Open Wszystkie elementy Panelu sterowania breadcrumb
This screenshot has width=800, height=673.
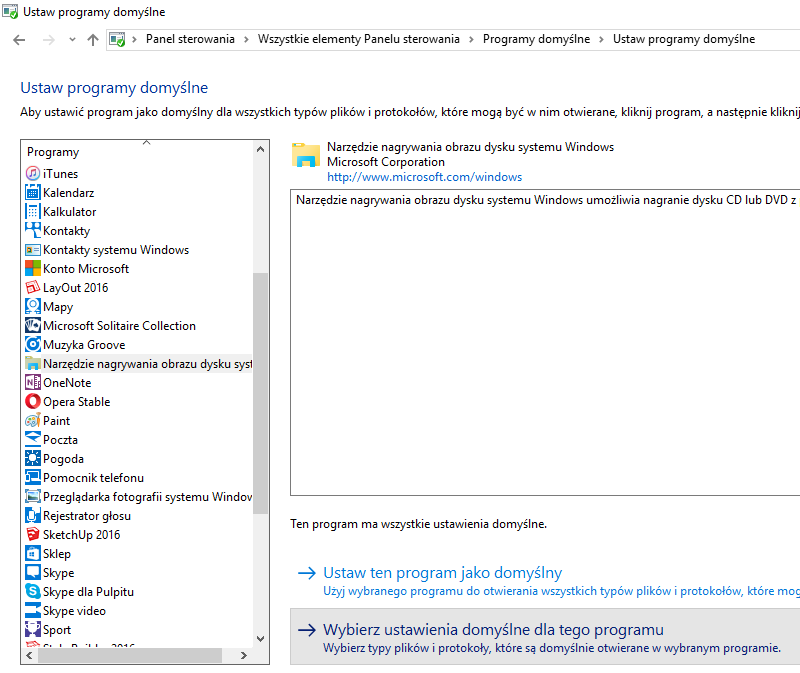pos(358,39)
